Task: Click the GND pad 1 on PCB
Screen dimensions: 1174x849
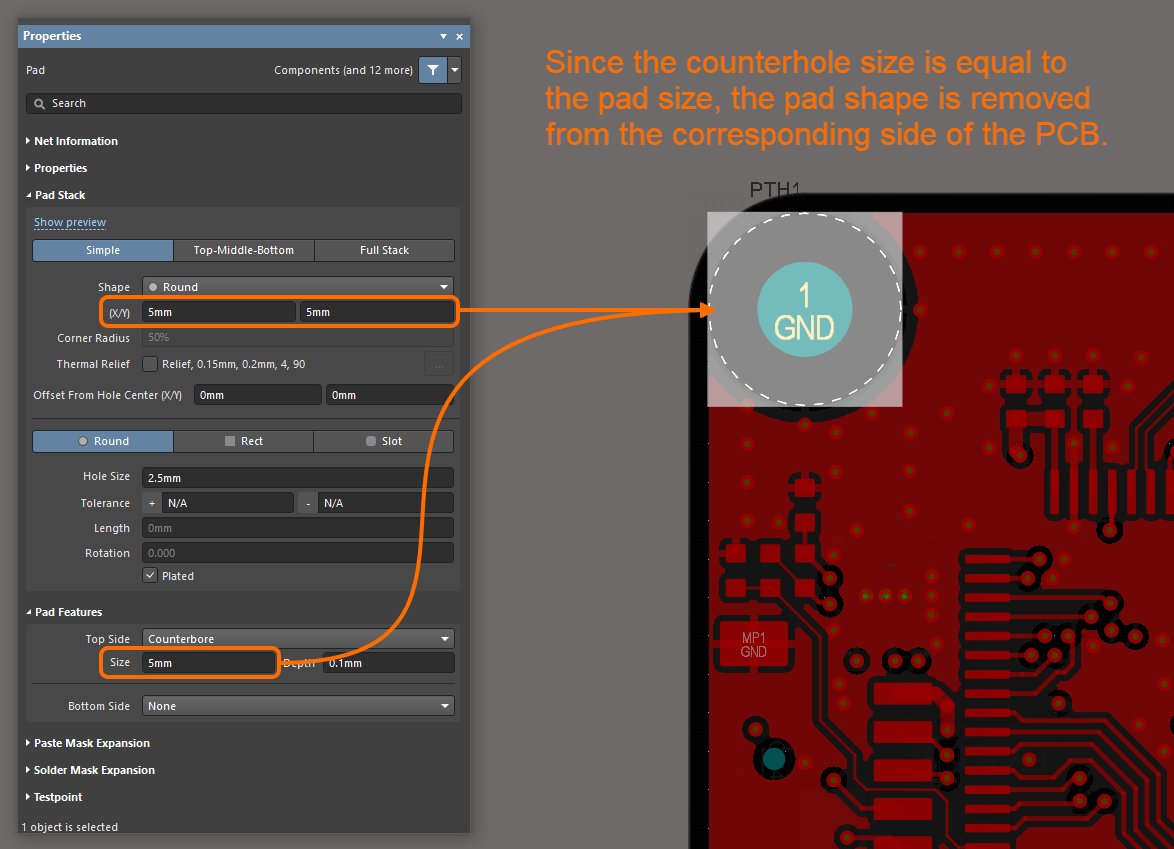Action: [x=804, y=310]
